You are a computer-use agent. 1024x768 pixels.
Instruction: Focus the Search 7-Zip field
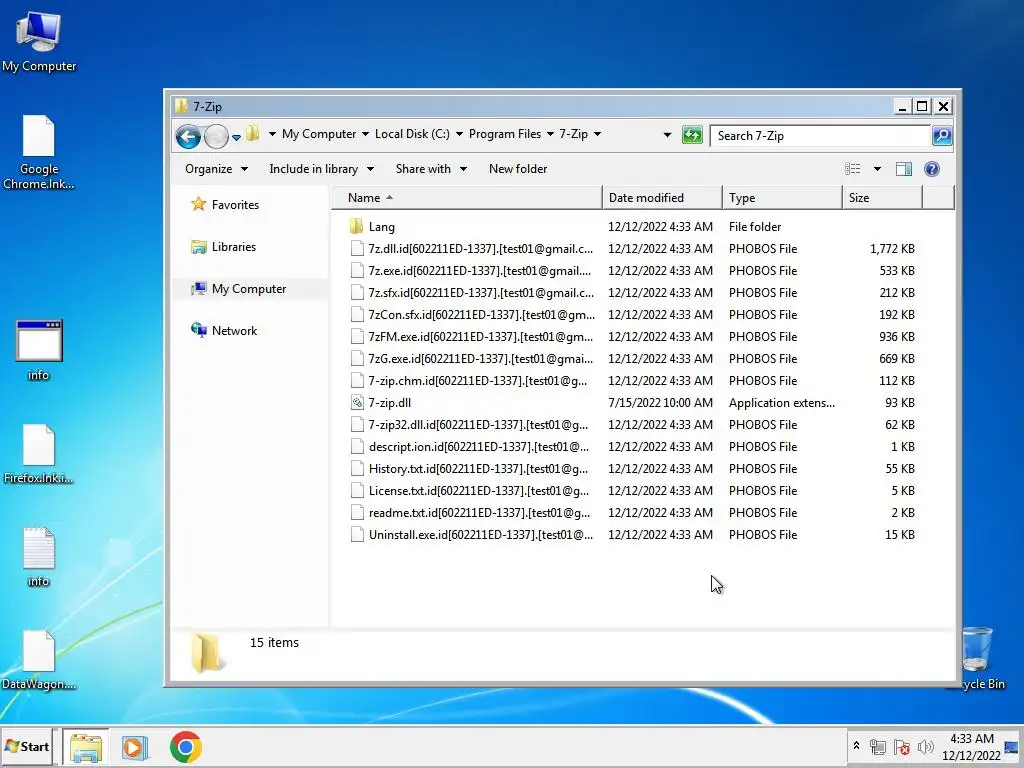pos(820,136)
